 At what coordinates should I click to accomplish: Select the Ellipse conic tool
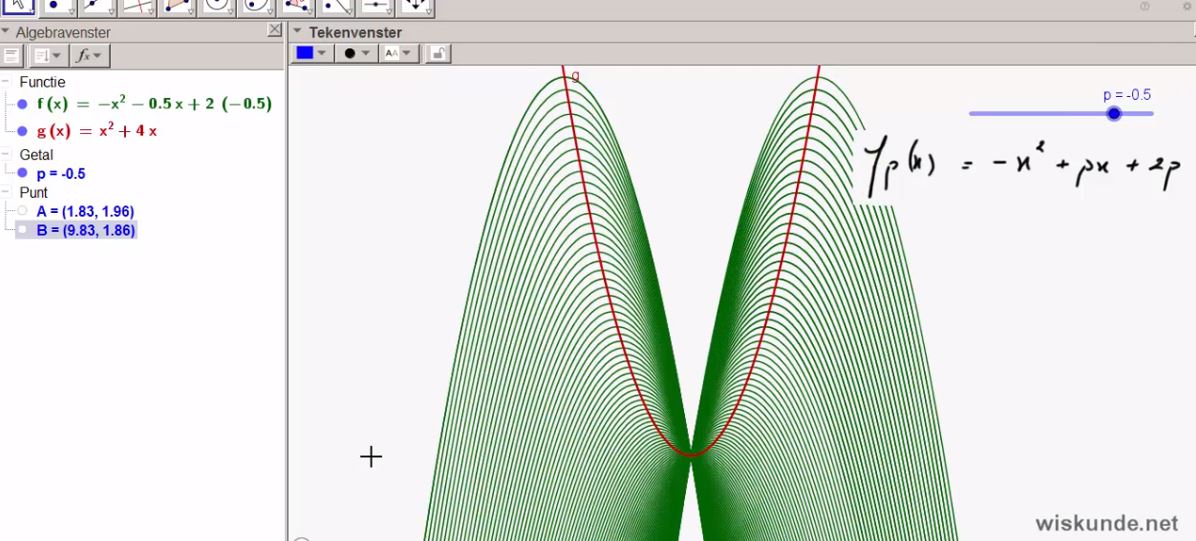[x=256, y=6]
